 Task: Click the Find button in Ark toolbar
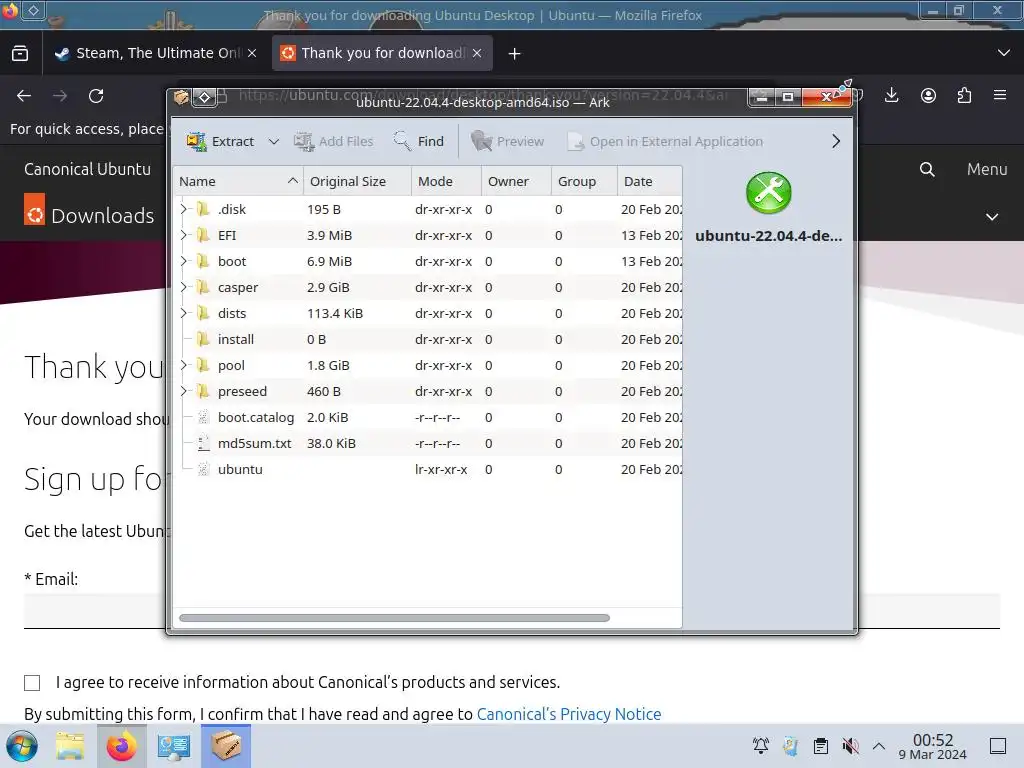pos(419,141)
